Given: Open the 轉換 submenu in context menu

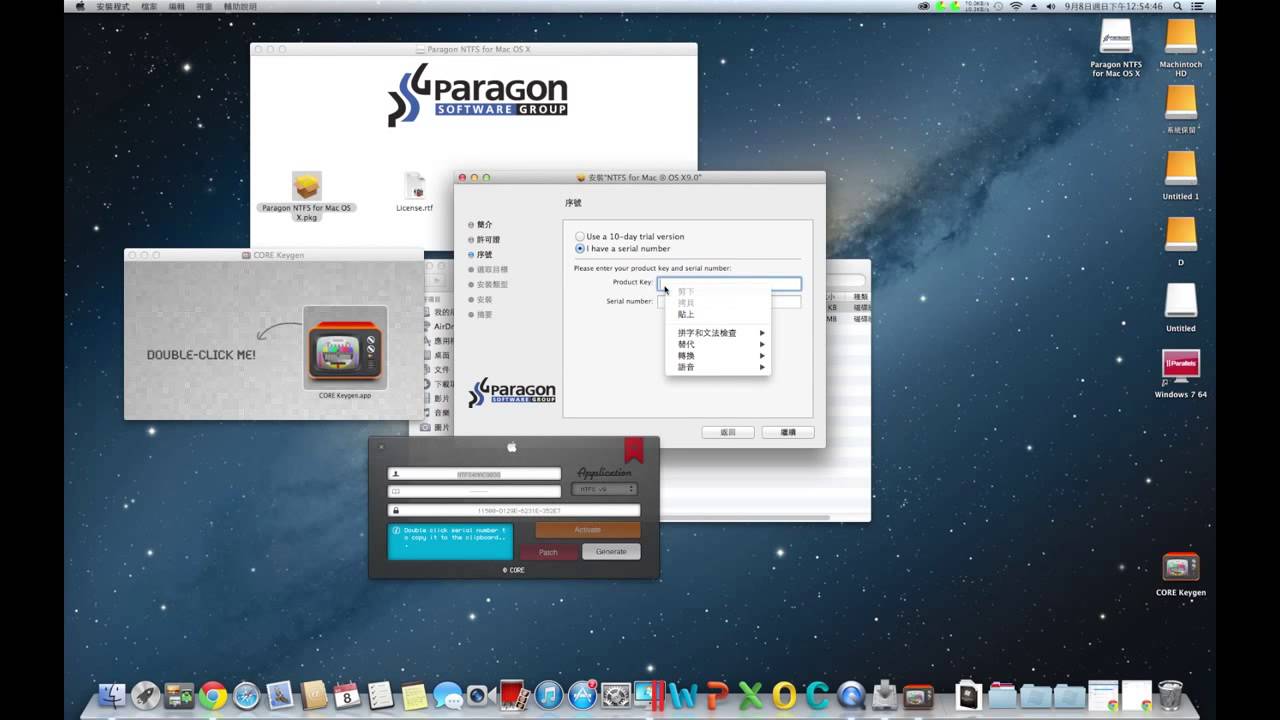Looking at the screenshot, I should (x=717, y=356).
